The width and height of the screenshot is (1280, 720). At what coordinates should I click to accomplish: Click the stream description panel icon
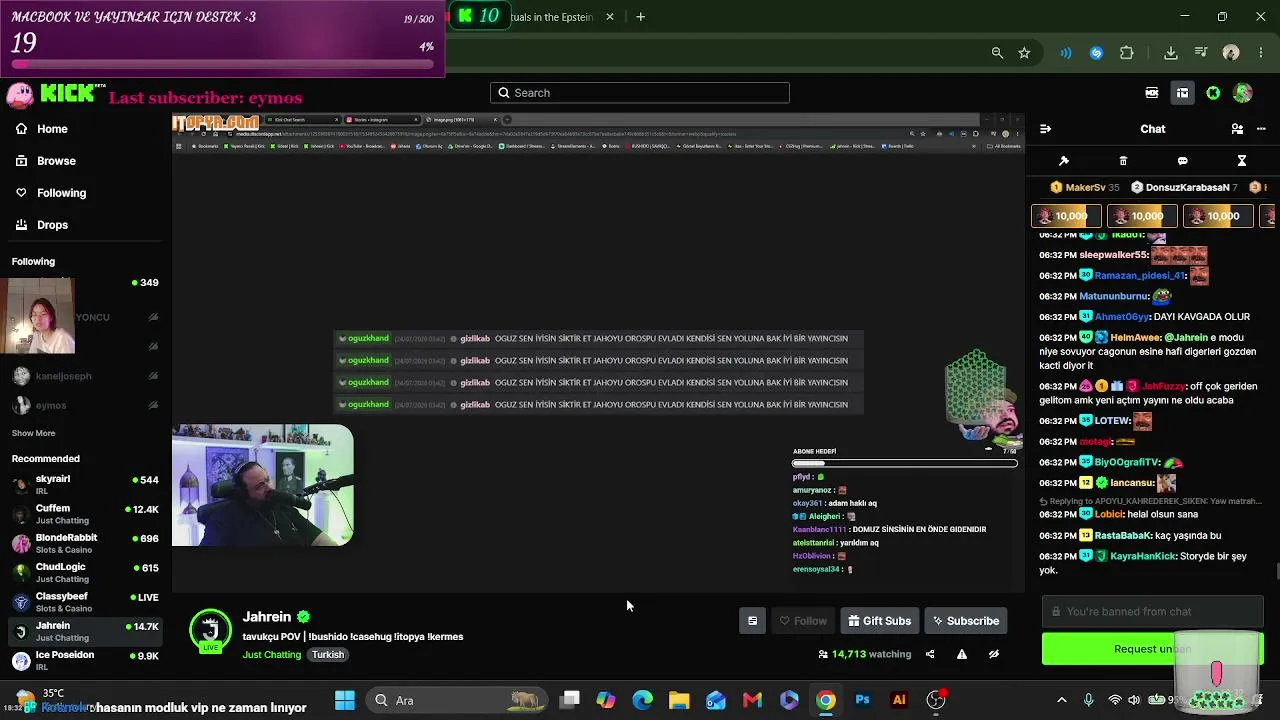(x=752, y=621)
